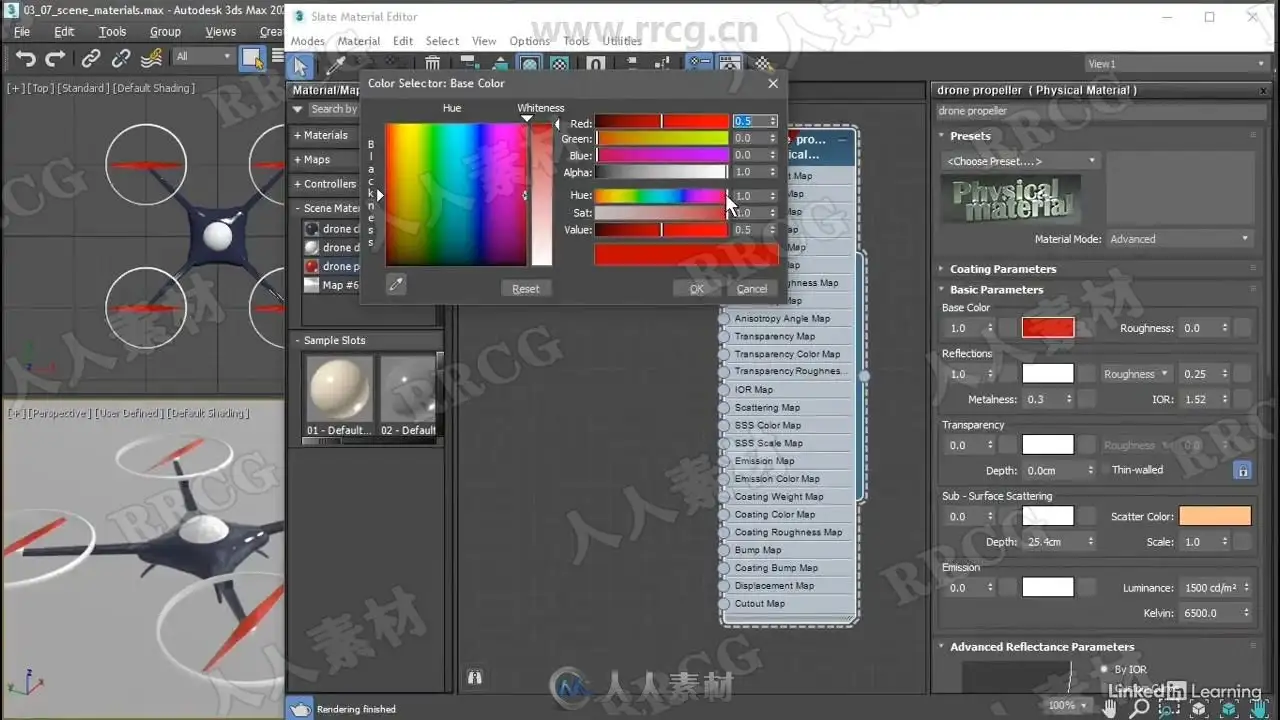Click the Undo arrow in 3ds Max toolbar
This screenshot has height=720, width=1280.
coord(26,59)
